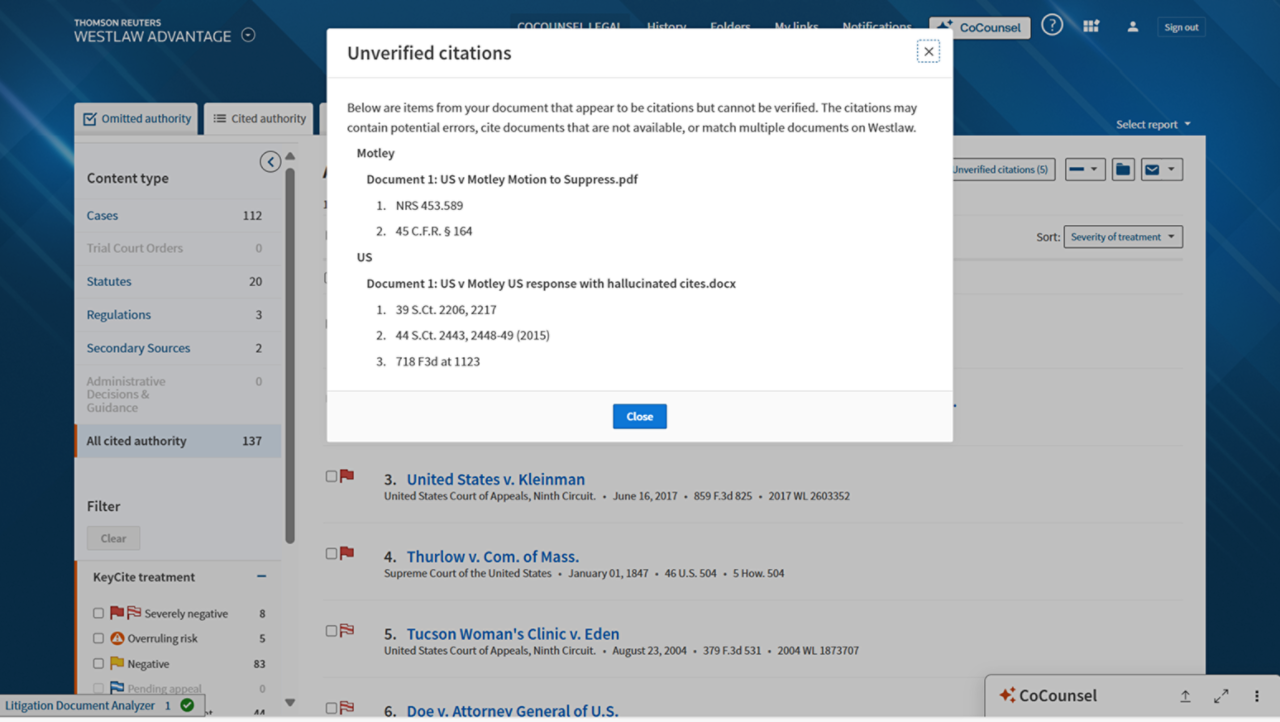The width and height of the screenshot is (1280, 722).
Task: Check the Overruling risk filter checkbox
Action: tap(98, 638)
